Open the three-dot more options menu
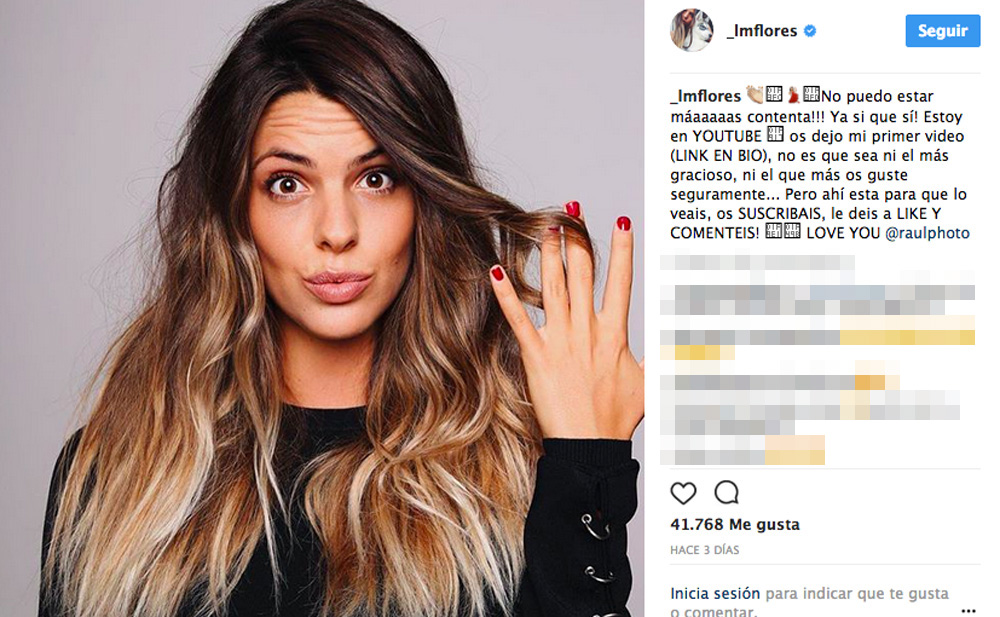1000x617 pixels. pyautogui.click(x=968, y=611)
